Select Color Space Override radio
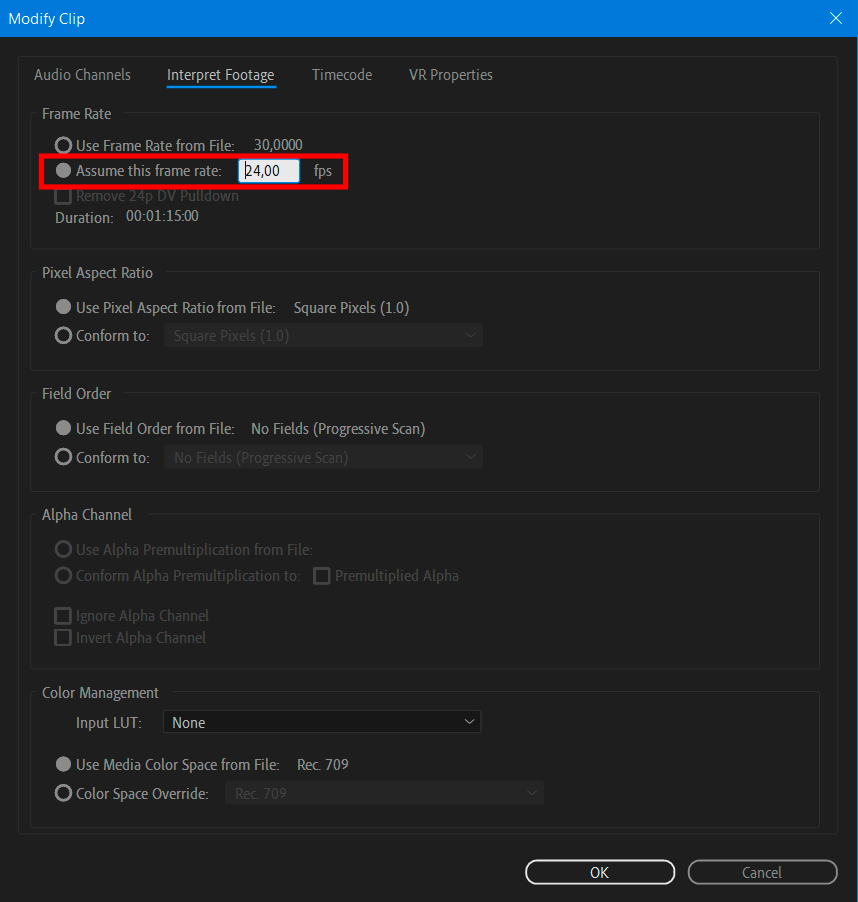858x902 pixels. tap(63, 793)
